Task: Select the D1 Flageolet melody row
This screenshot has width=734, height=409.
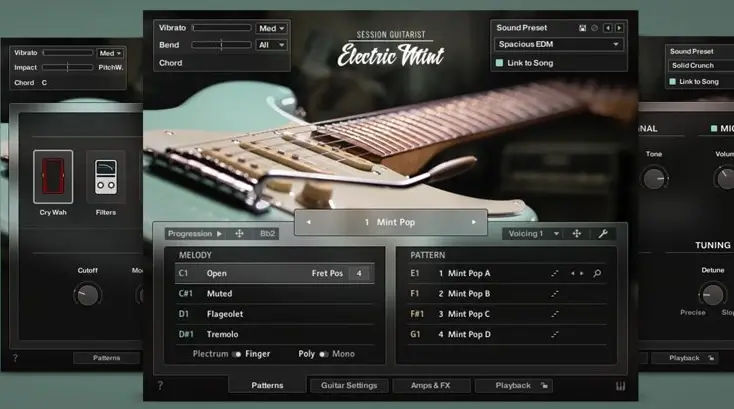Action: click(x=275, y=314)
